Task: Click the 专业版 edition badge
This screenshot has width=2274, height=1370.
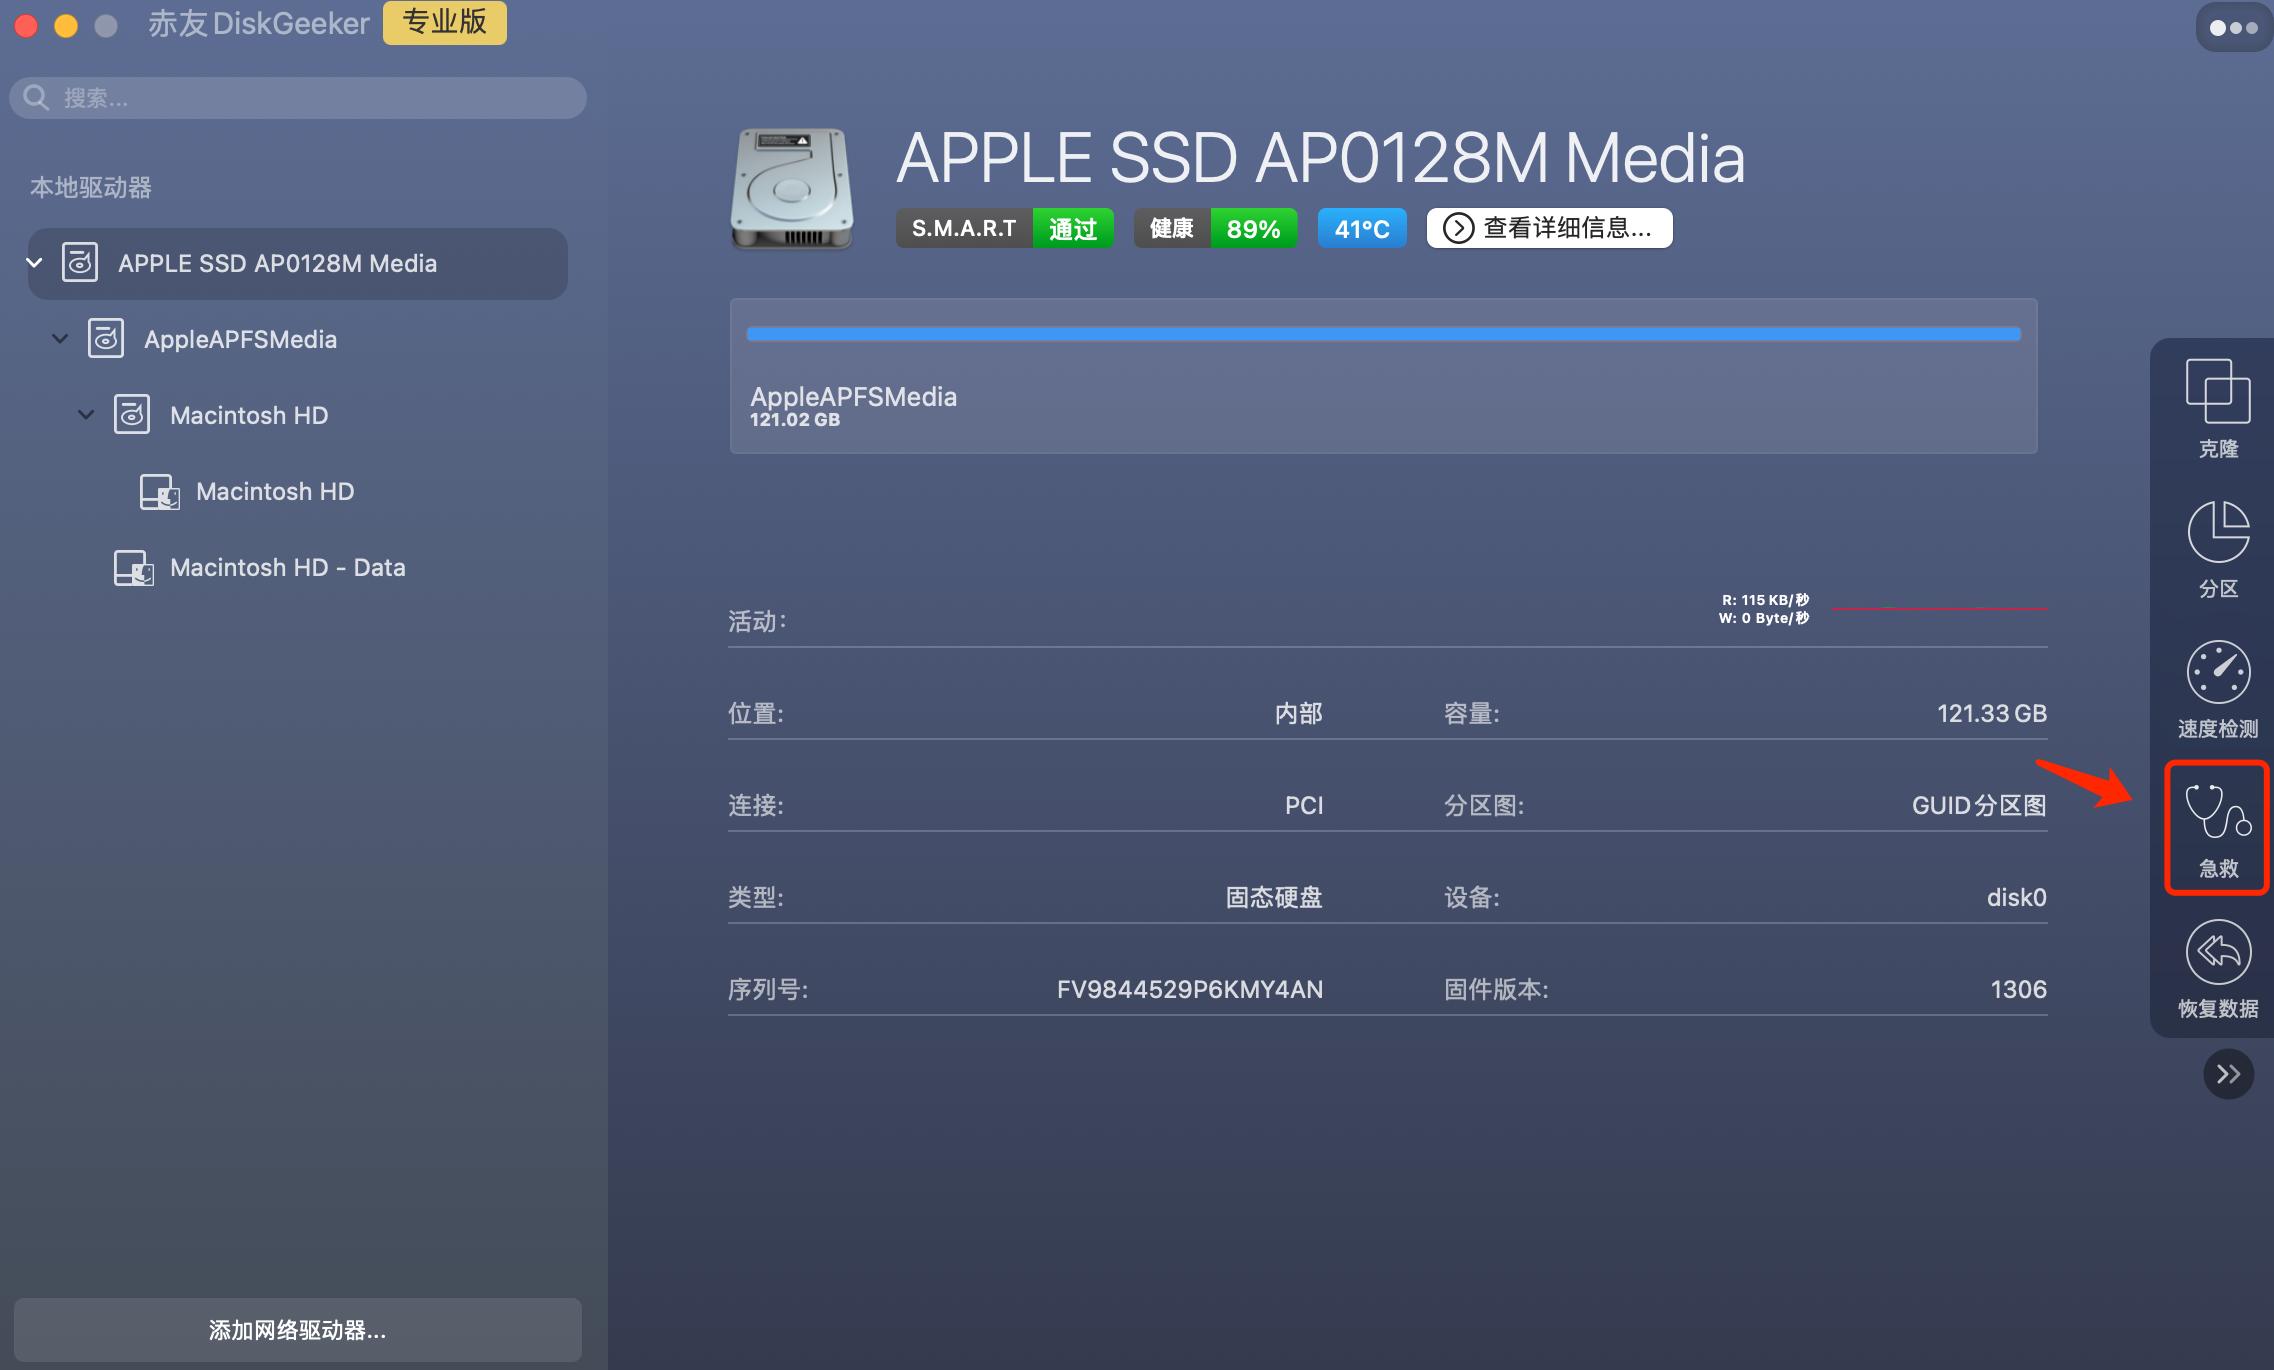Action: pos(445,22)
